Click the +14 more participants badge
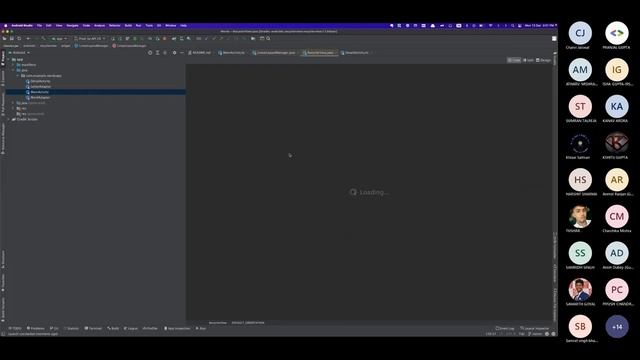 (617, 327)
